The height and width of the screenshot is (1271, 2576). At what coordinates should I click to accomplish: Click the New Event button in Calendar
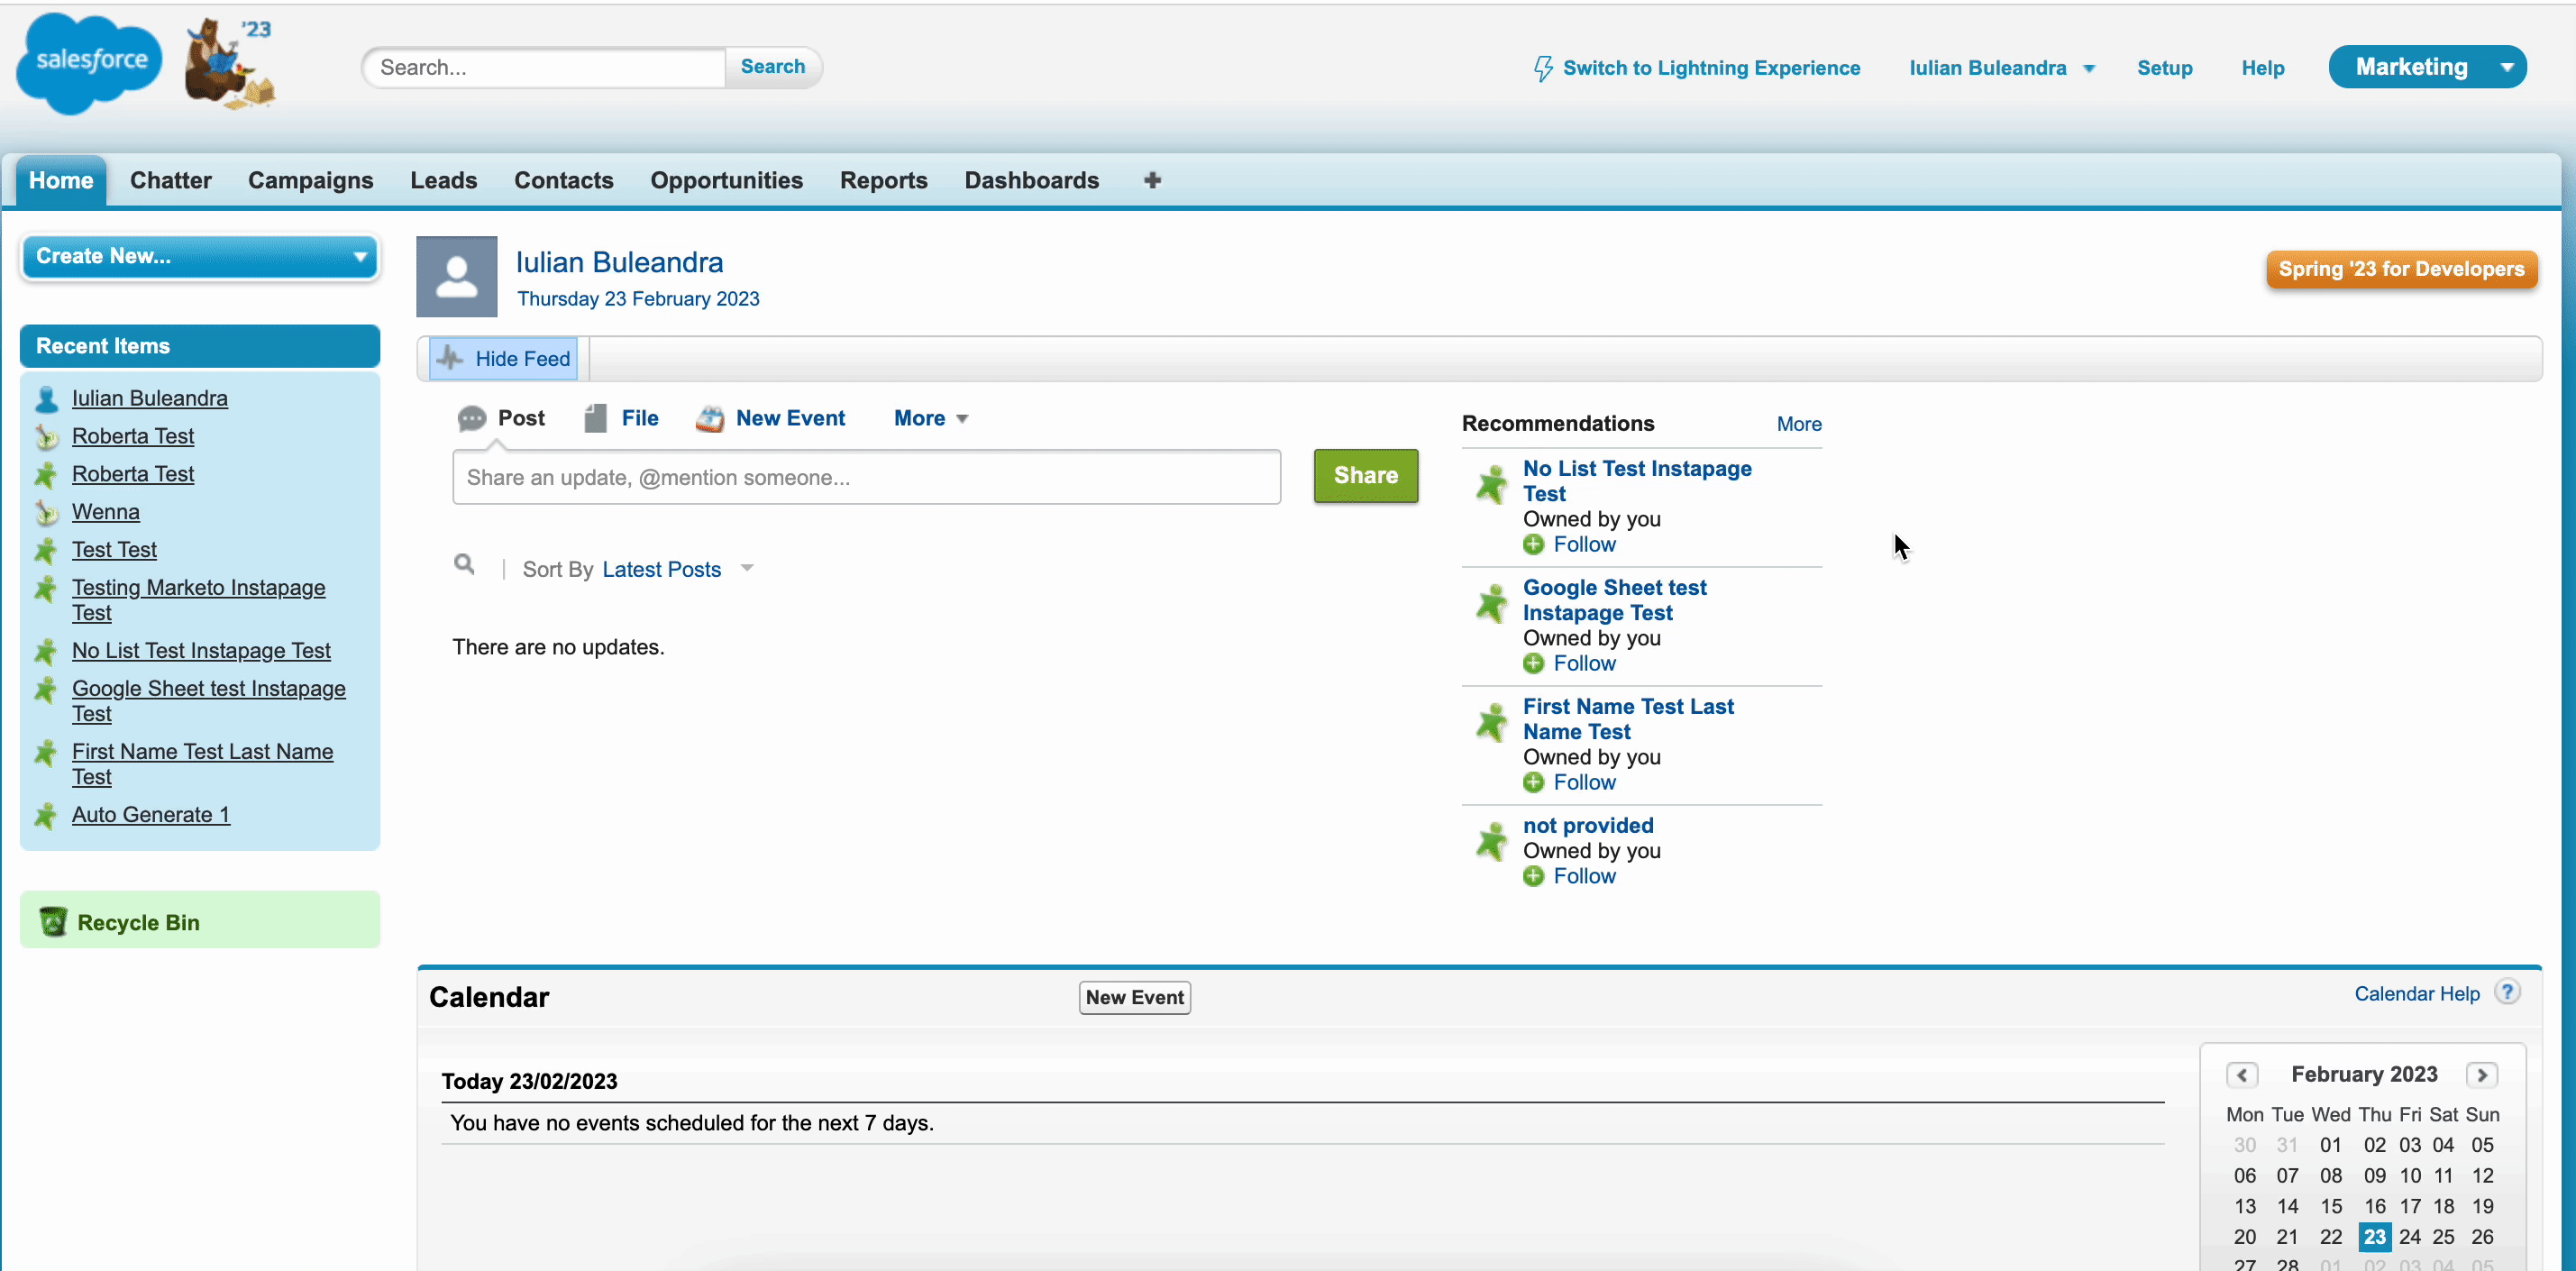click(x=1135, y=997)
